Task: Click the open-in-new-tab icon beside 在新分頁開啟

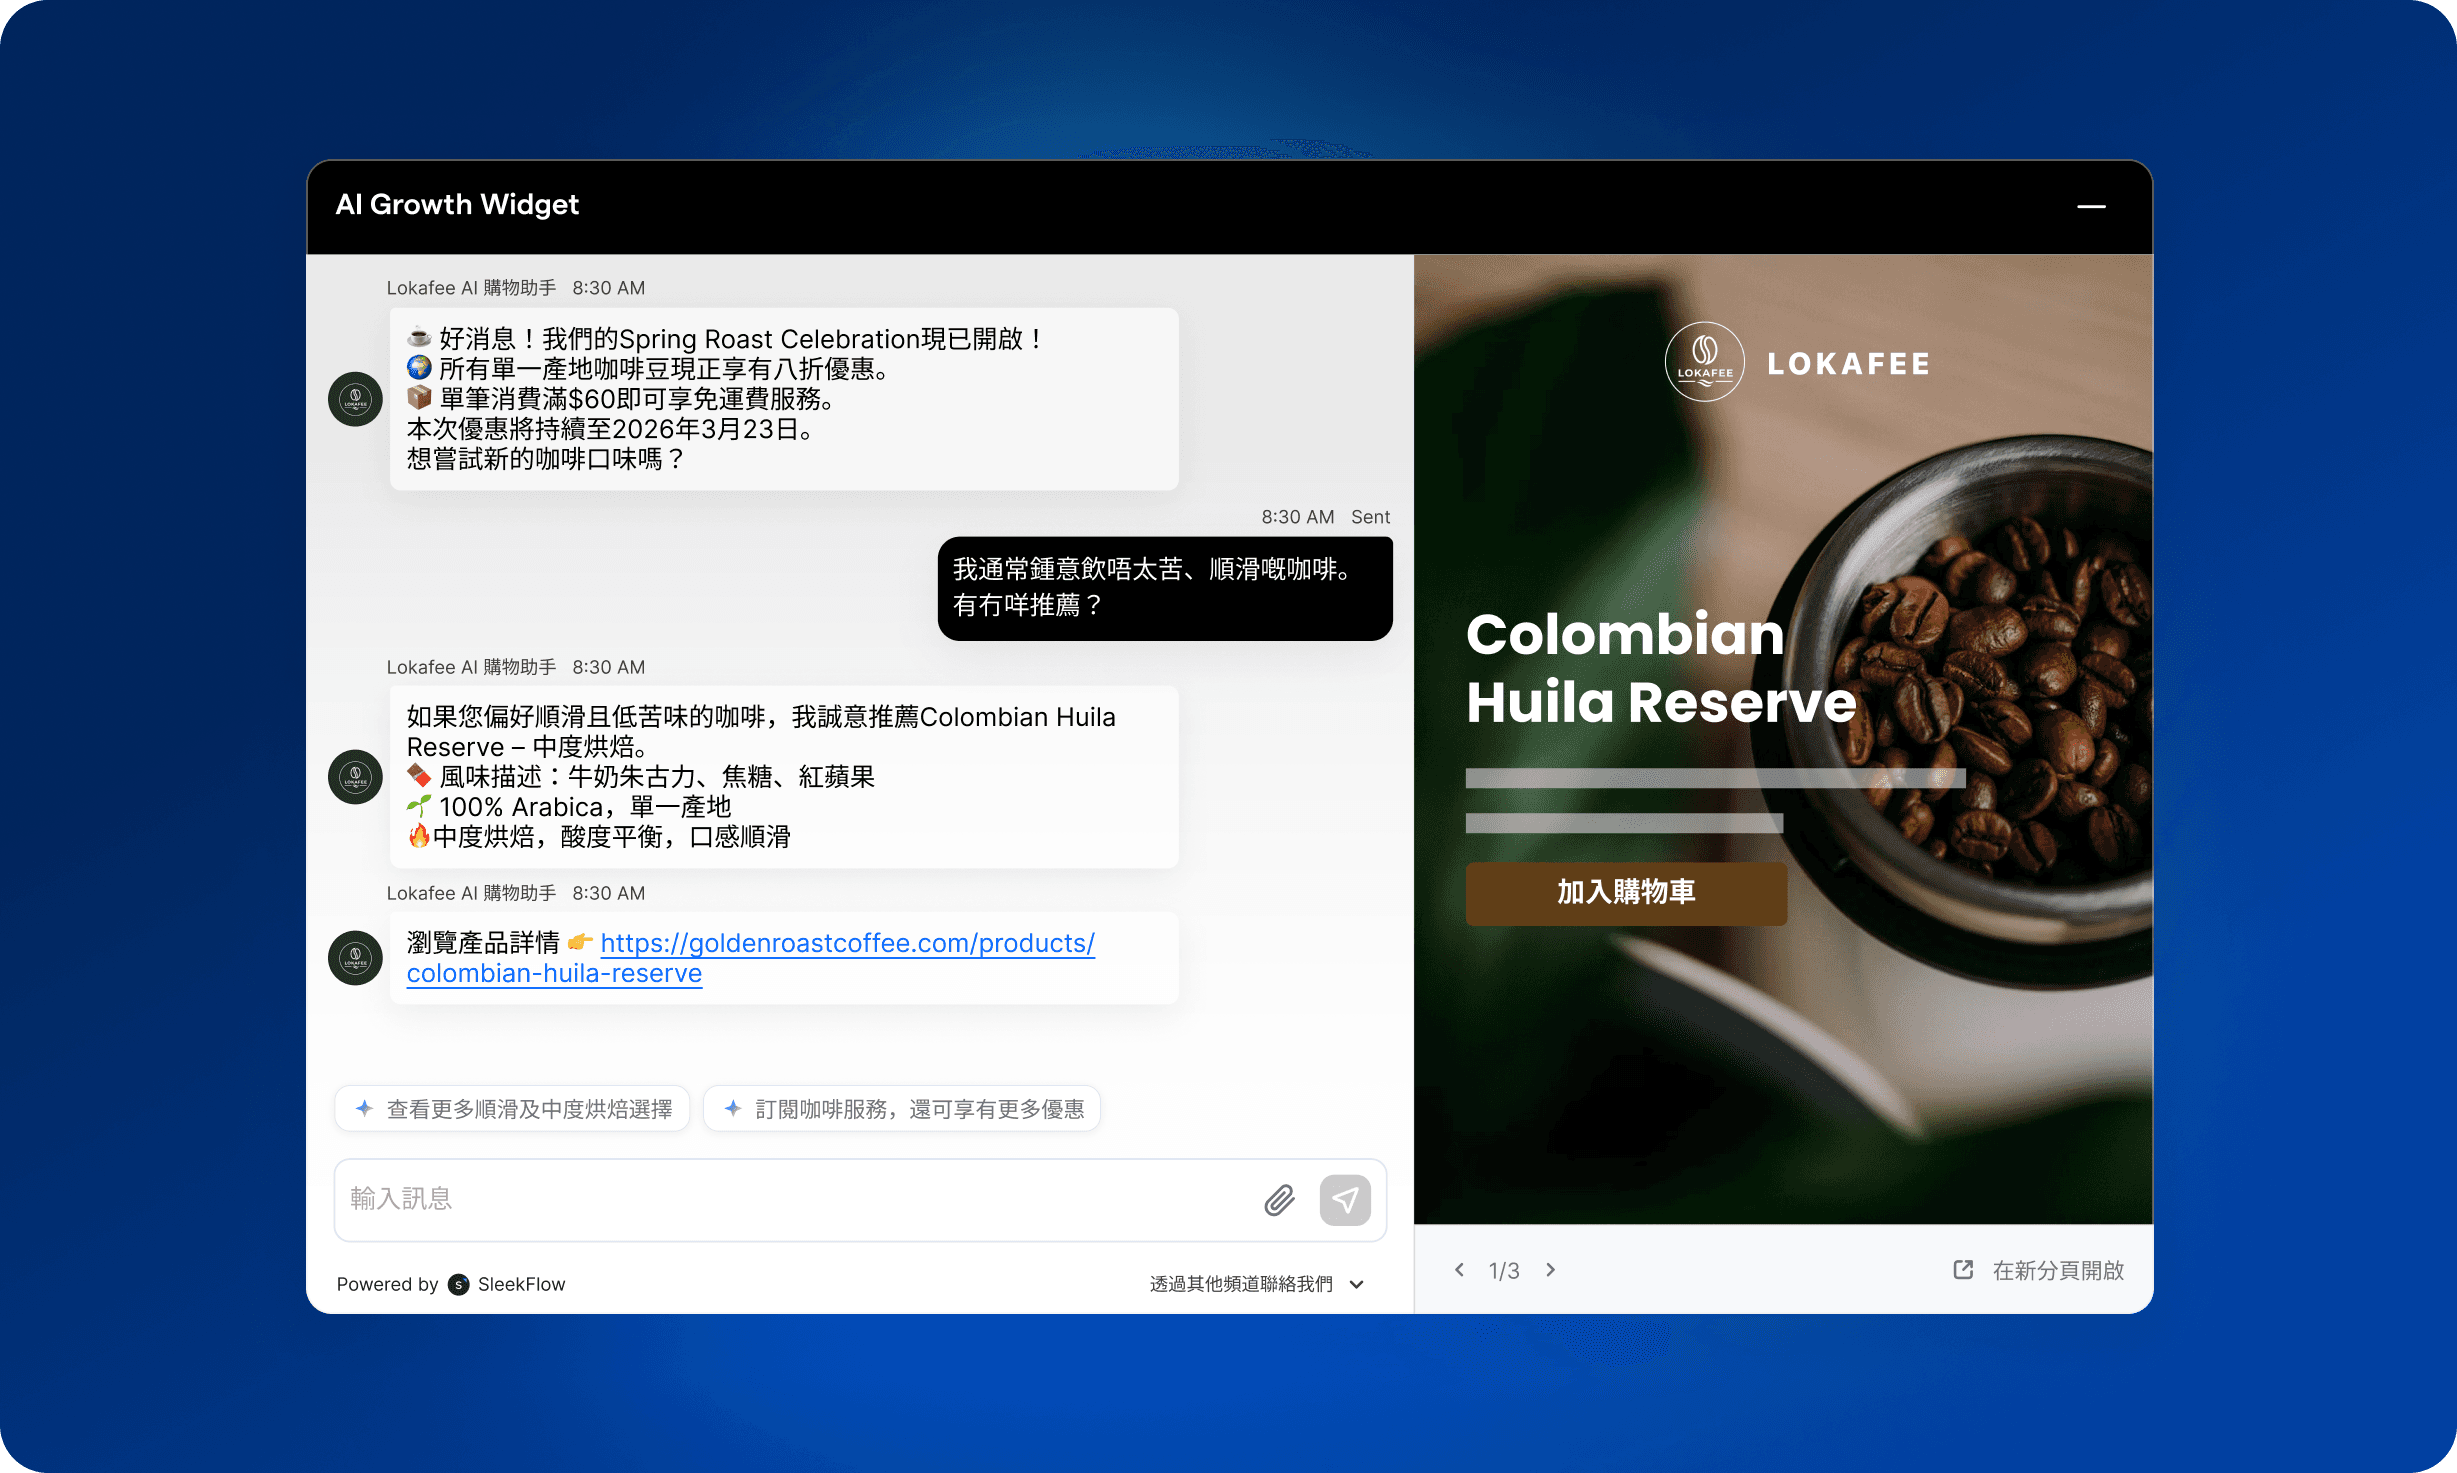Action: tap(1962, 1270)
